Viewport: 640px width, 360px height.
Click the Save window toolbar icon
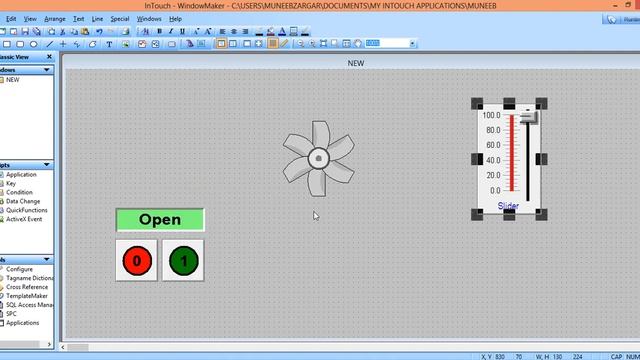click(x=25, y=31)
